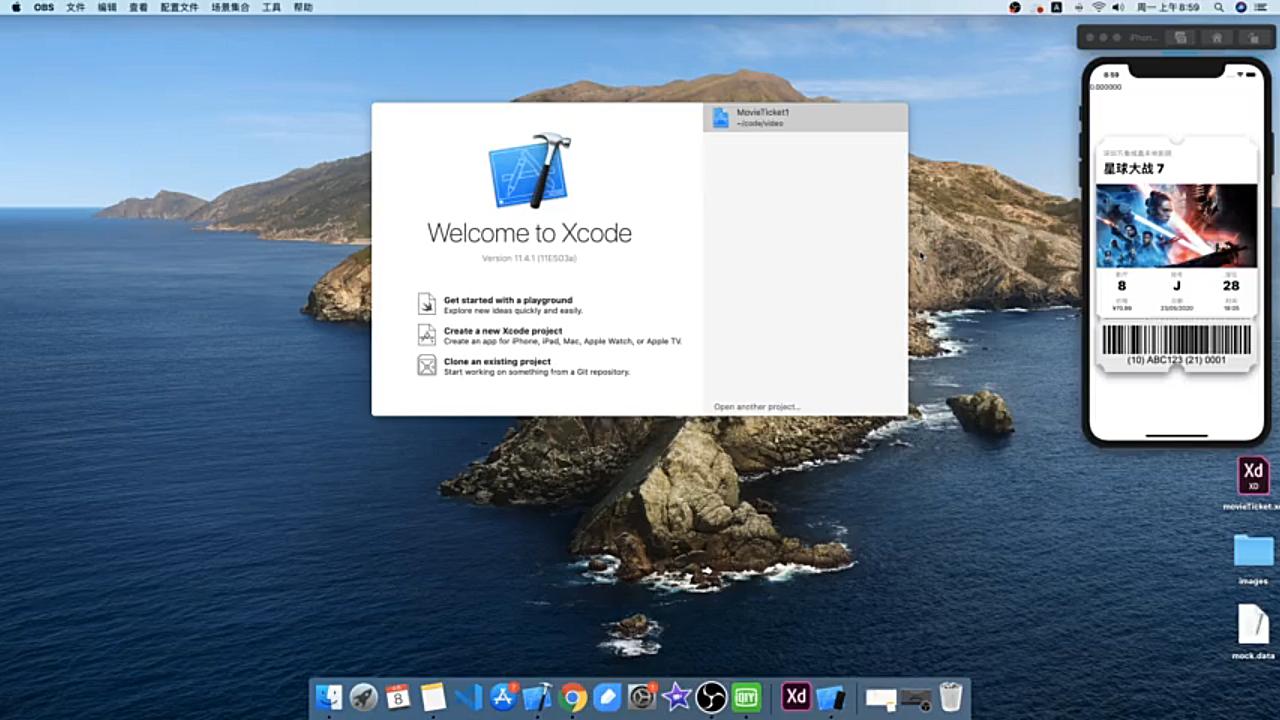The image size is (1280, 720).
Task: Switch to OBS via Dock icon
Action: click(x=711, y=697)
